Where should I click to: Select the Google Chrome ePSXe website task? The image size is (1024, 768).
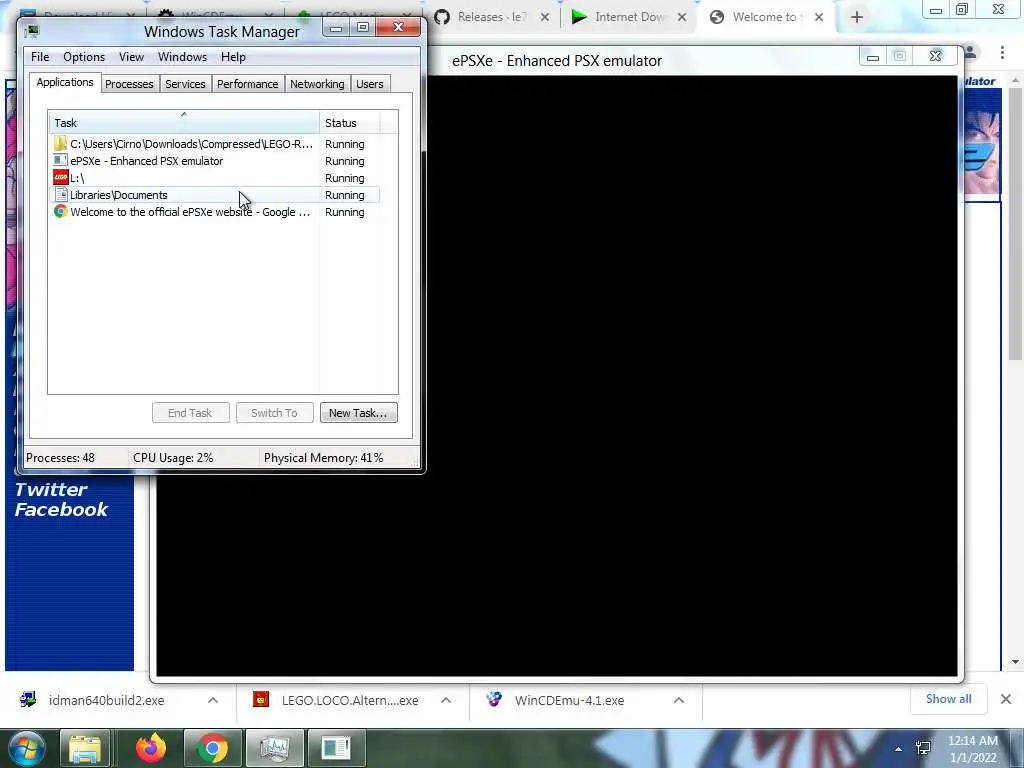pos(214,212)
